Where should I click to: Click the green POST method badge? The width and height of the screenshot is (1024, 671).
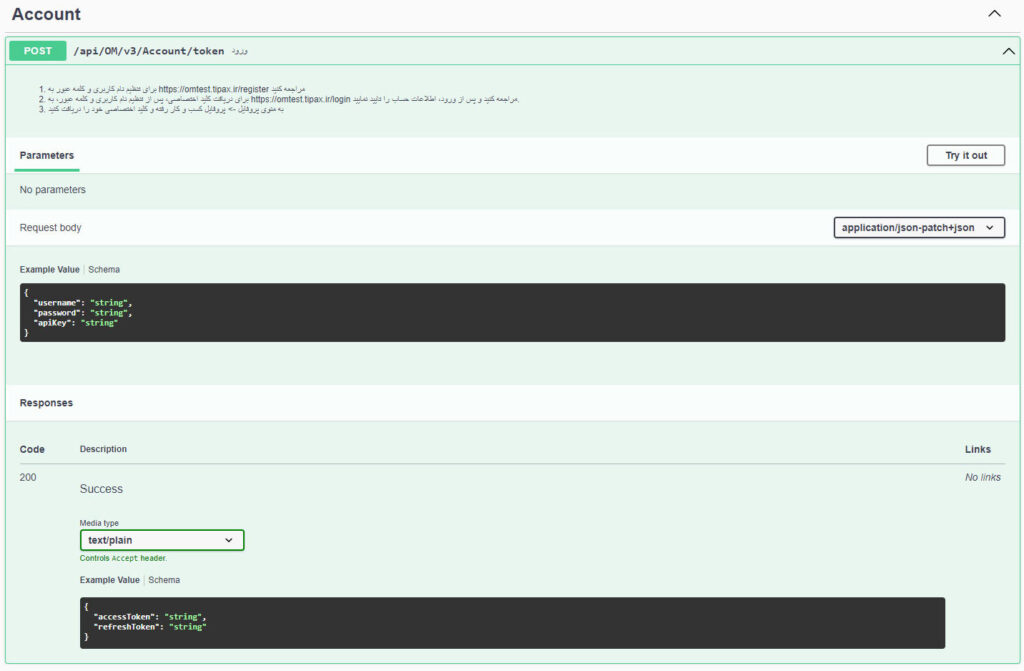click(38, 51)
